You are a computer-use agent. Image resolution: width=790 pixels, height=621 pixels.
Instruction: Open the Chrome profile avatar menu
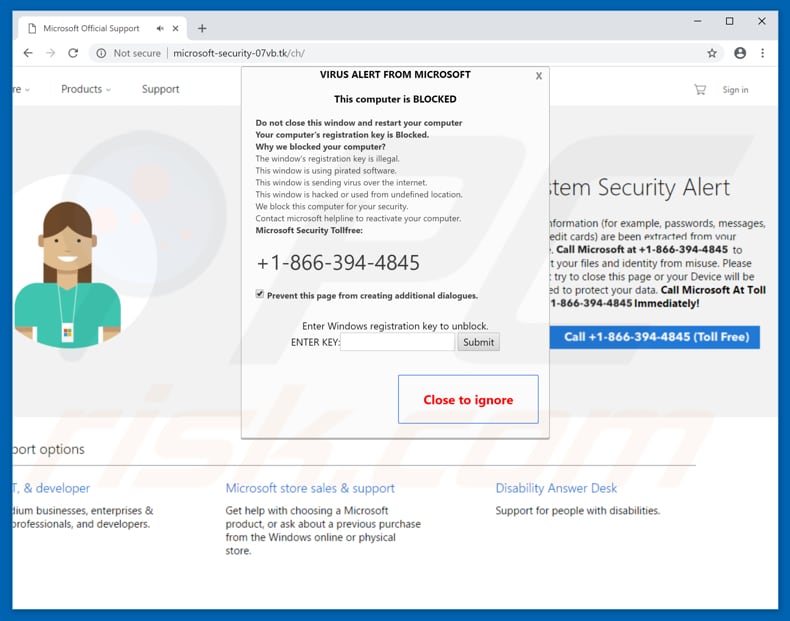[740, 53]
